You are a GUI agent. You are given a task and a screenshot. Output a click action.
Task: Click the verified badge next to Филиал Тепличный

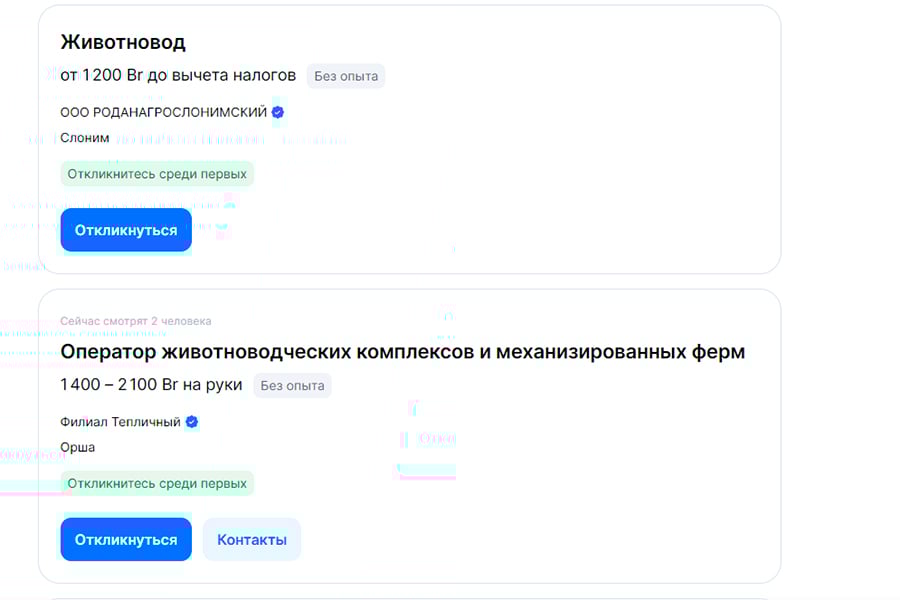191,421
